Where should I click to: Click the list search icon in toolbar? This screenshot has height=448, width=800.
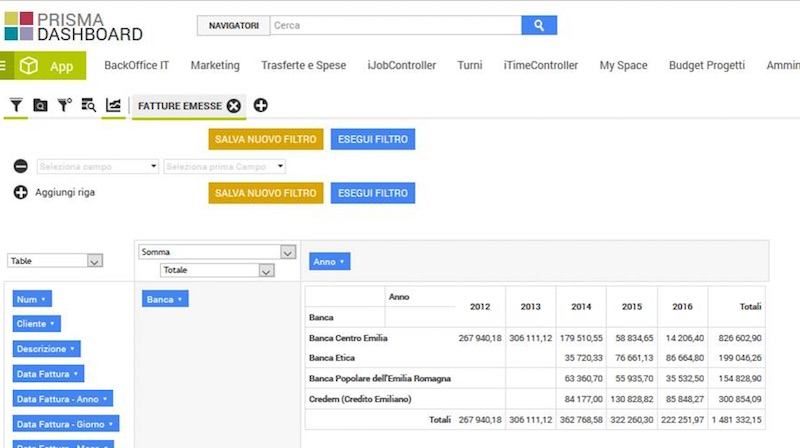point(88,105)
